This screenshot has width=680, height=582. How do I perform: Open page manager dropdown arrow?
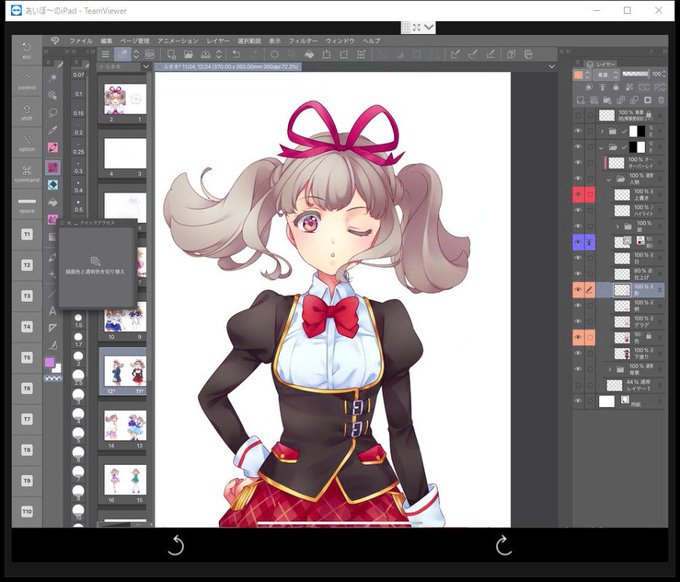click(146, 66)
